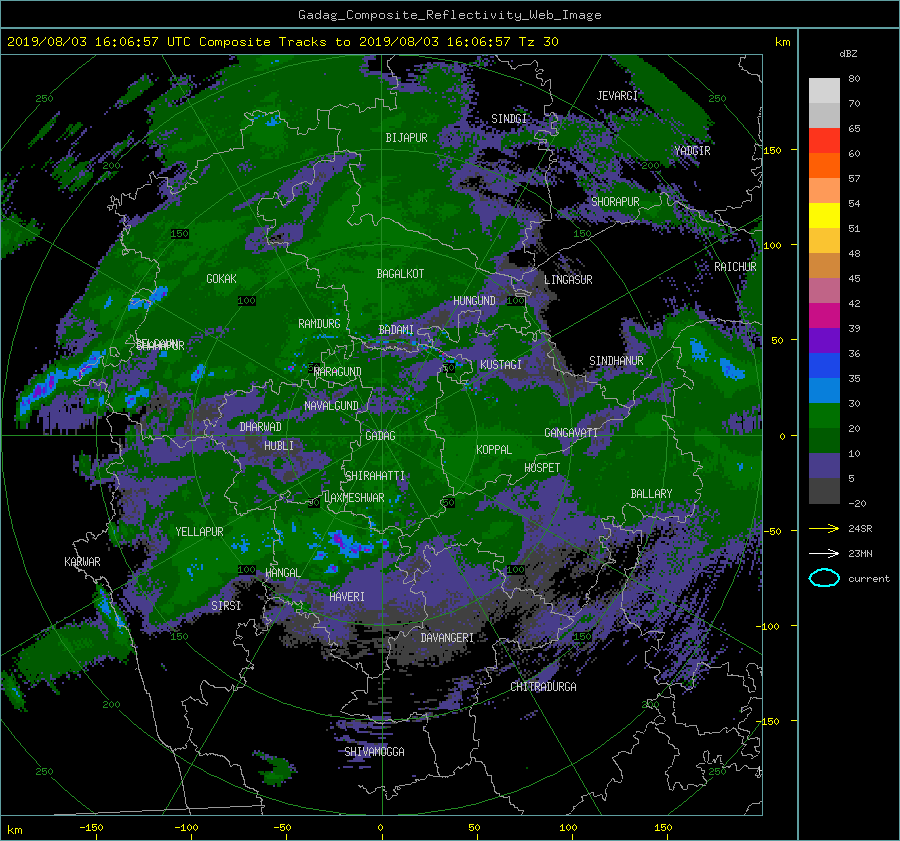The height and width of the screenshot is (841, 900).
Task: Click the SIRSI city label
Action: pos(226,606)
